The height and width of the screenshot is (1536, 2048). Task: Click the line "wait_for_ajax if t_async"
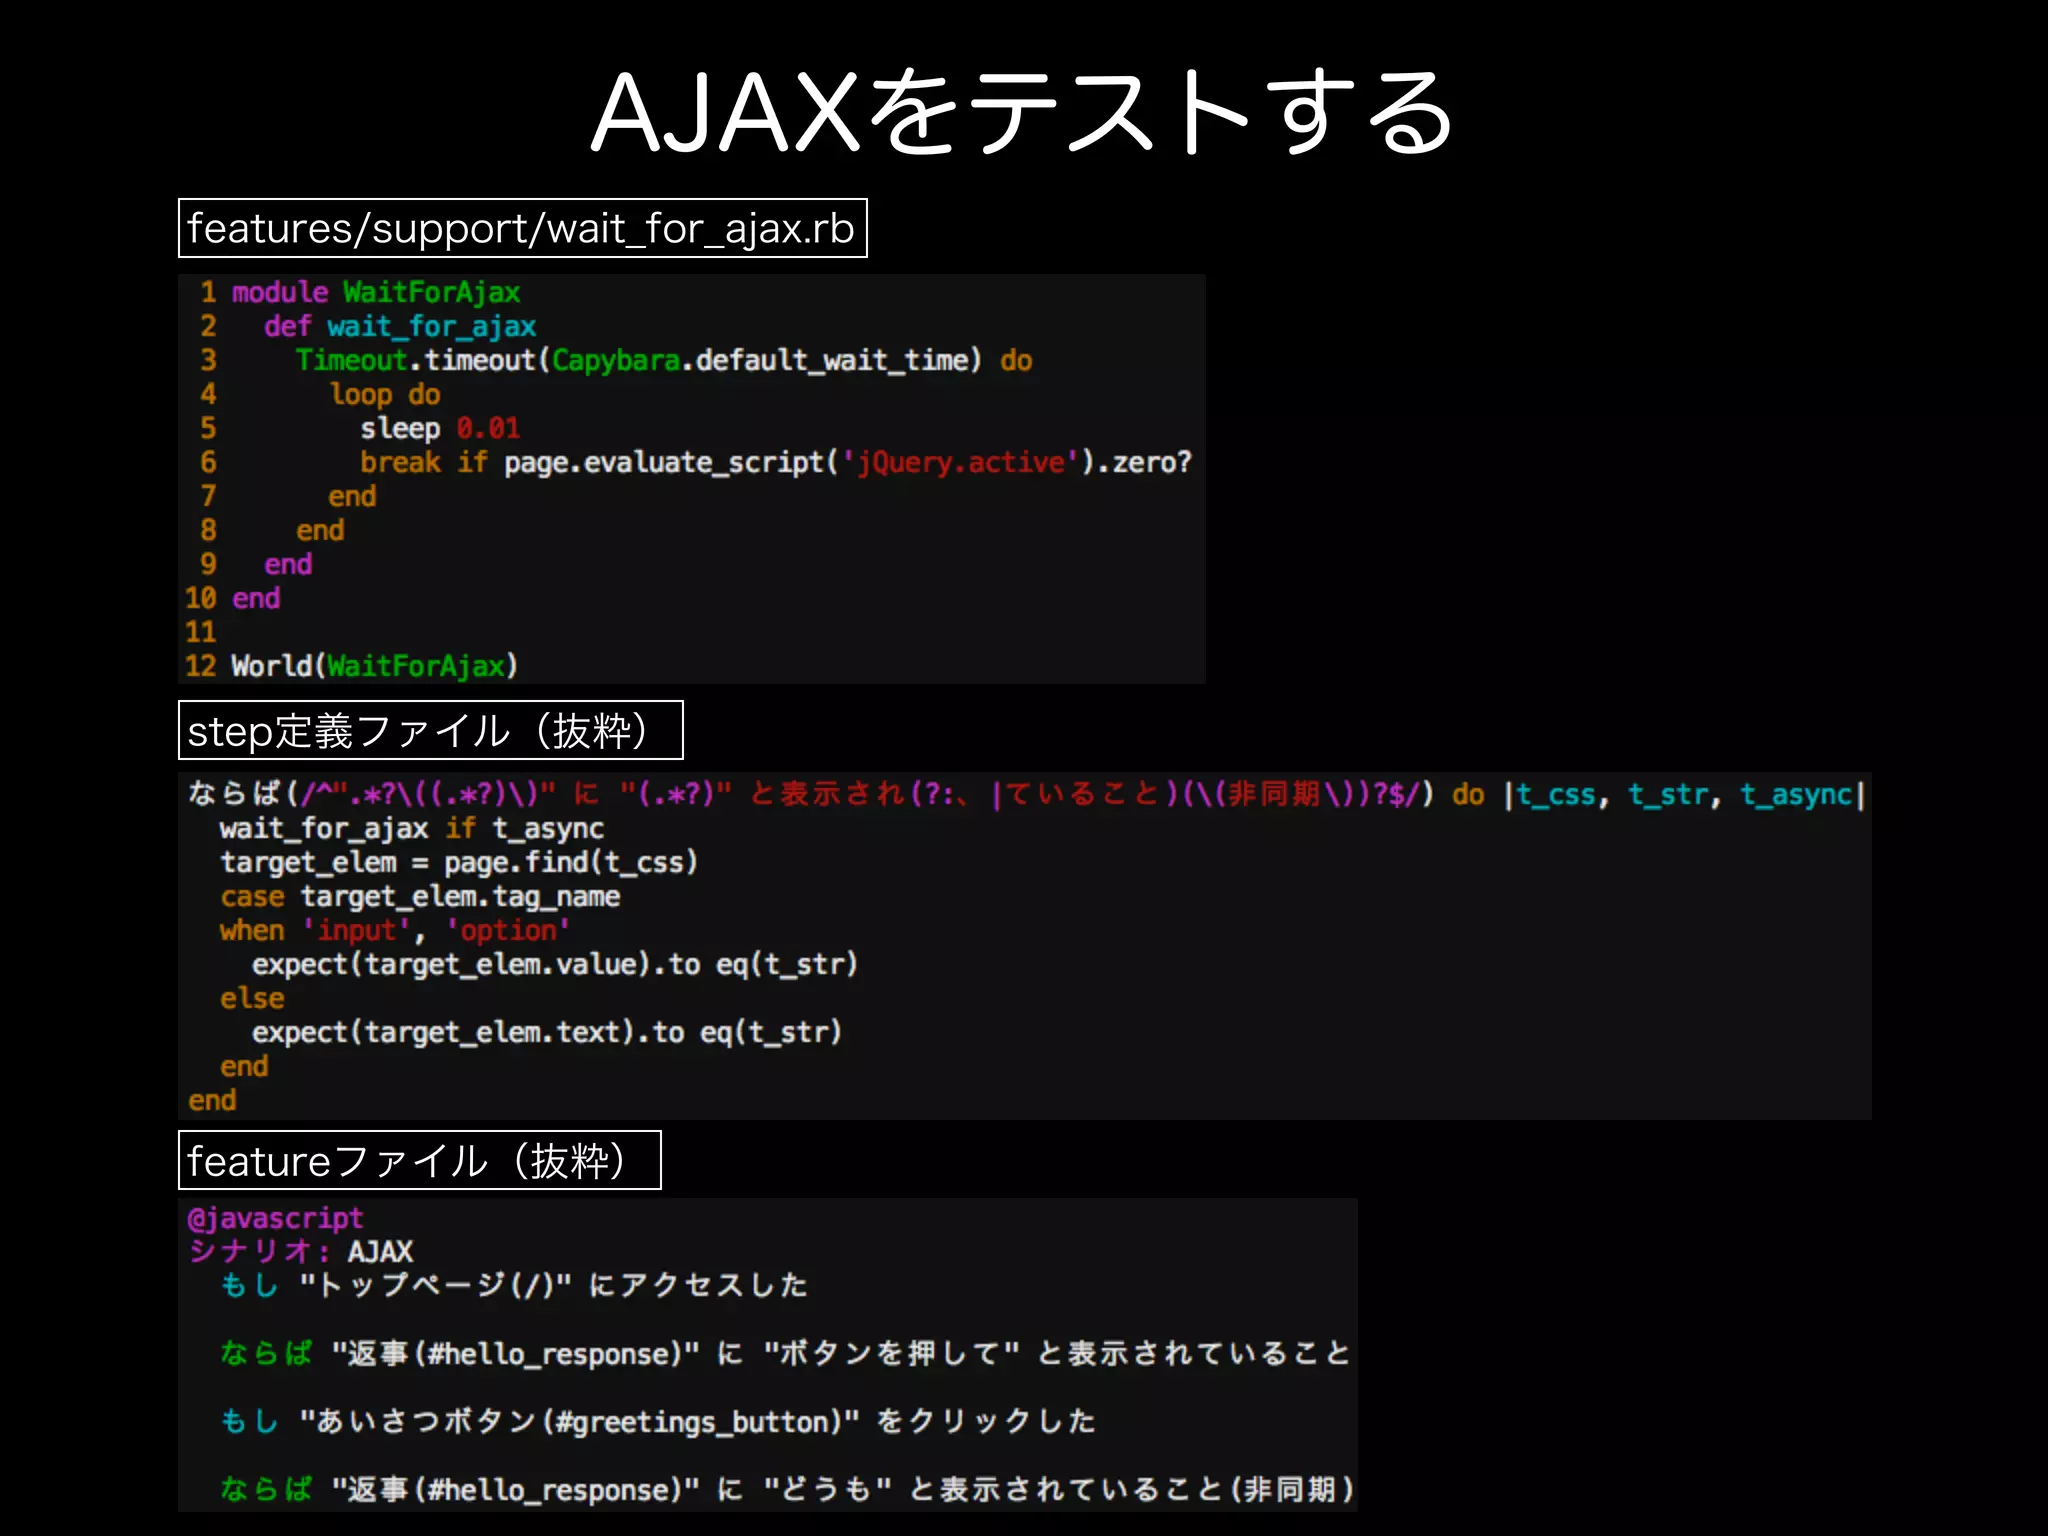click(x=412, y=828)
